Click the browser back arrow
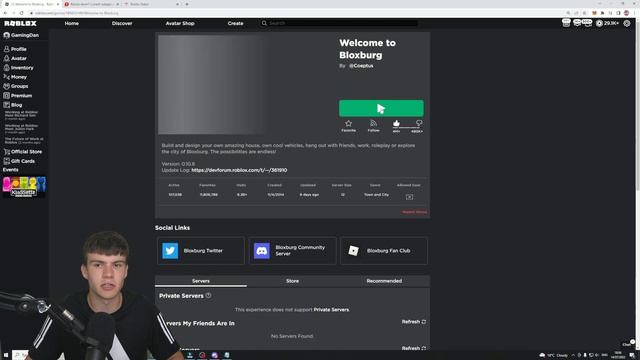Viewport: 640px width, 360px height. 5,13
